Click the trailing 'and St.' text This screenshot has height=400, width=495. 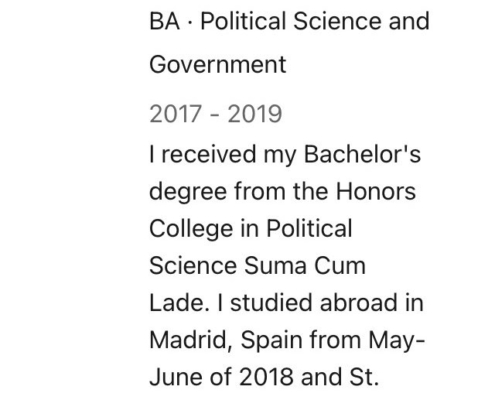click(x=340, y=377)
